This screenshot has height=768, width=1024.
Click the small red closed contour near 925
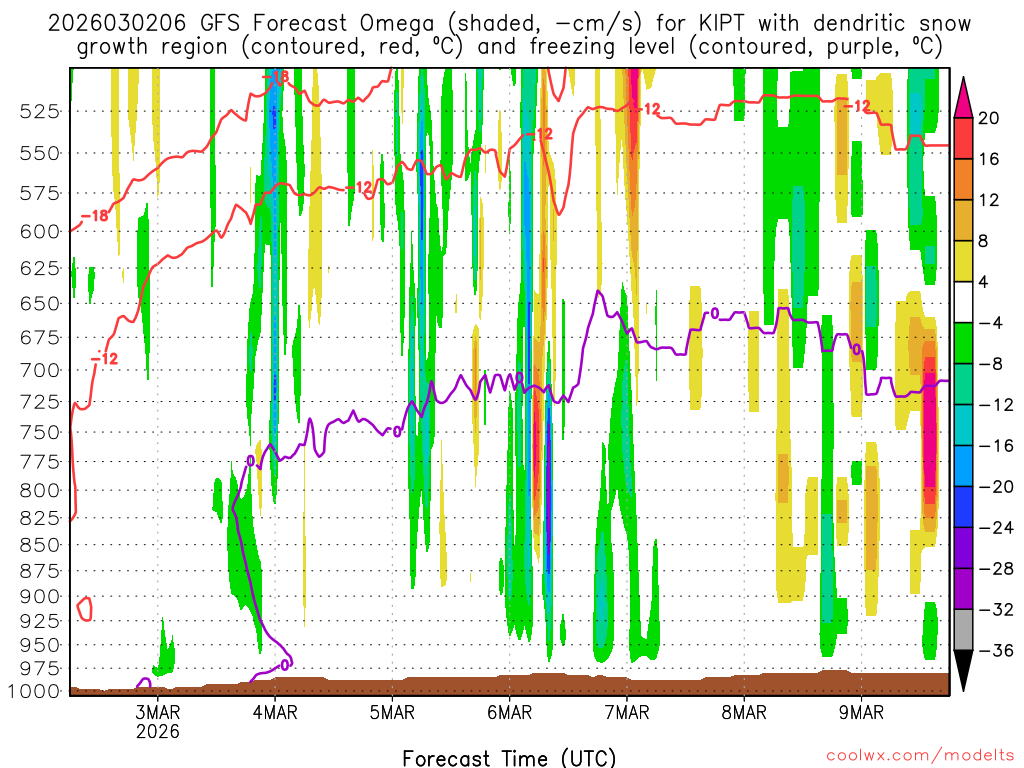pos(84,609)
